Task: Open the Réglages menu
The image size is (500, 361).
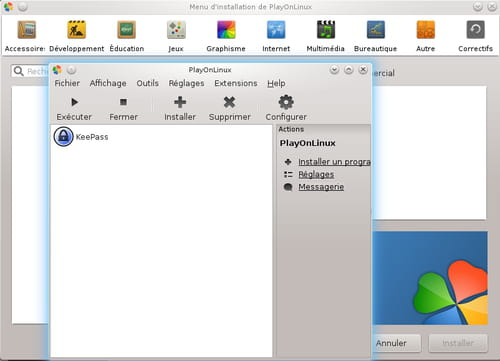Action: (186, 83)
